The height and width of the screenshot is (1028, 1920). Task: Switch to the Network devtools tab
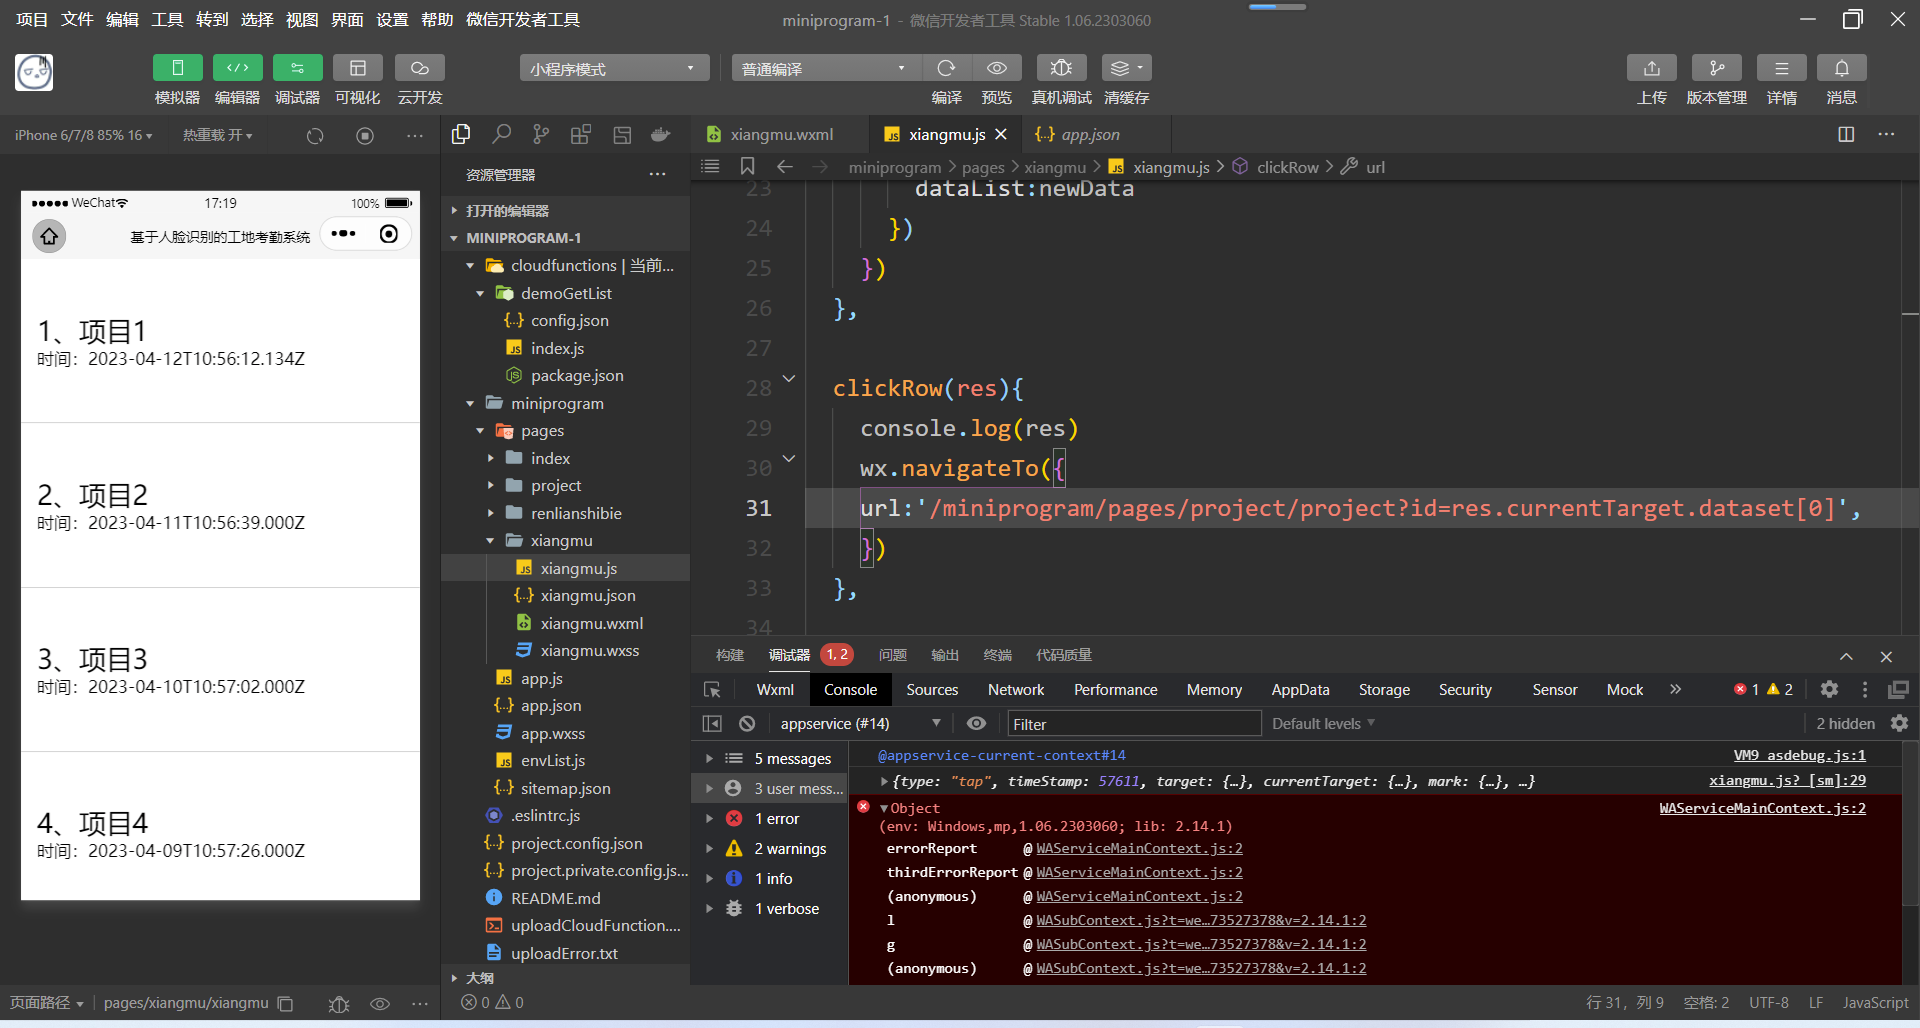click(1016, 689)
